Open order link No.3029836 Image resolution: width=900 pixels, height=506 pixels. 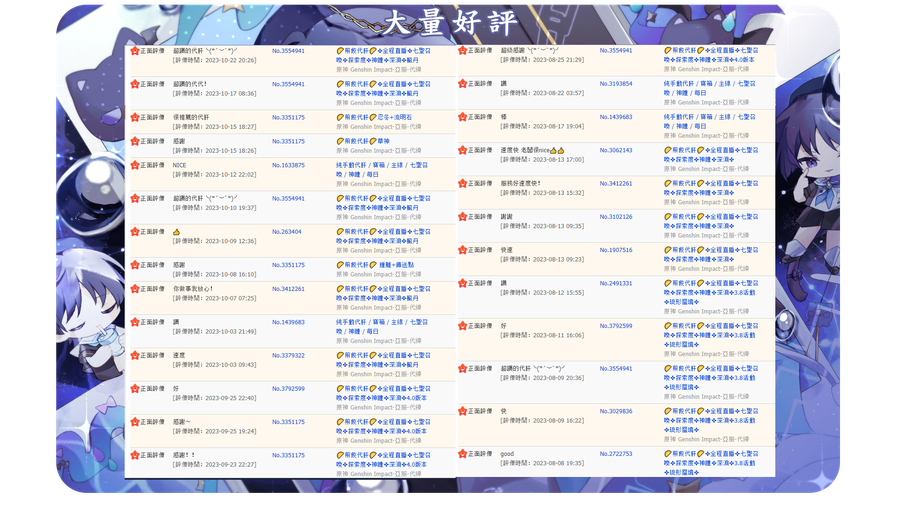(x=616, y=411)
